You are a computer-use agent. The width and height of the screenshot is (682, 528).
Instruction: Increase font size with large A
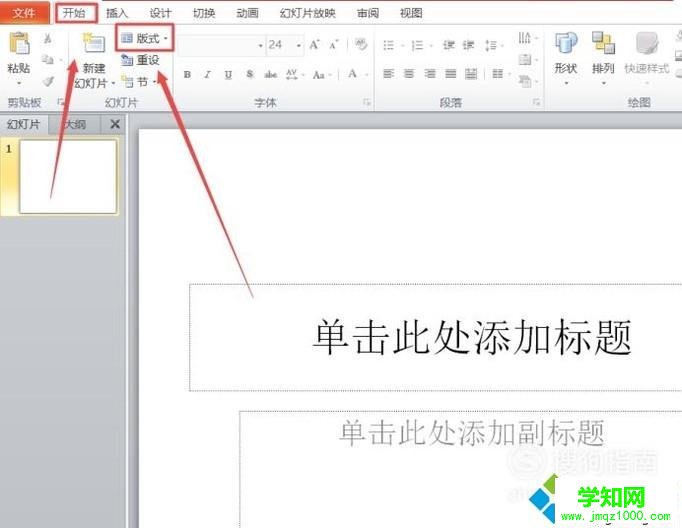tap(314, 45)
